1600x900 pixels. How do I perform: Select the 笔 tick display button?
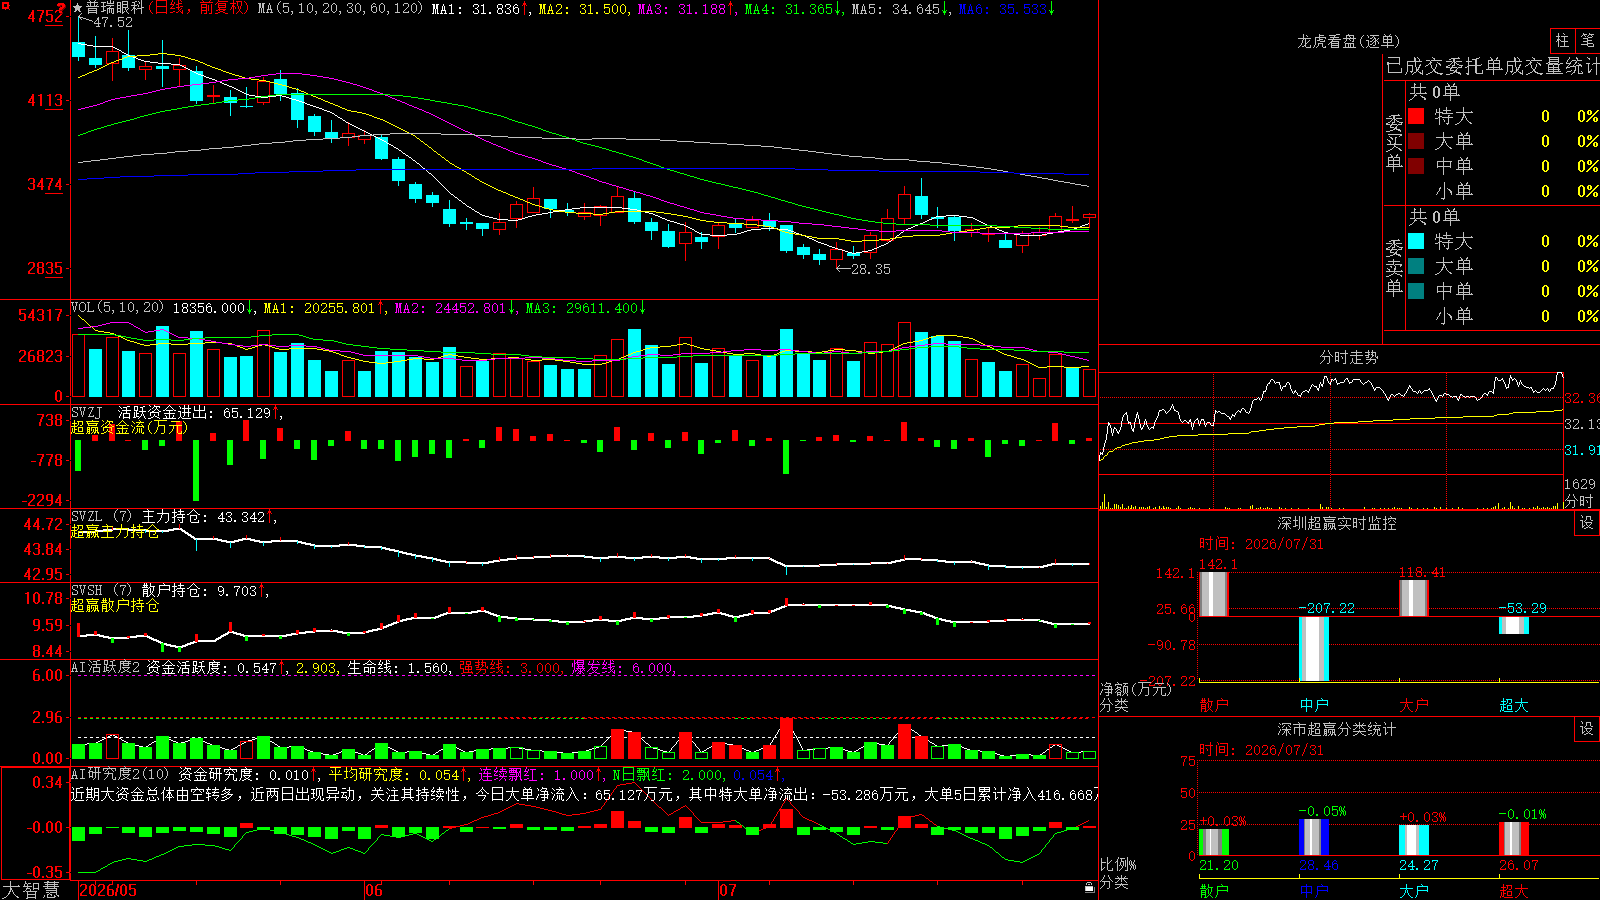[1588, 40]
